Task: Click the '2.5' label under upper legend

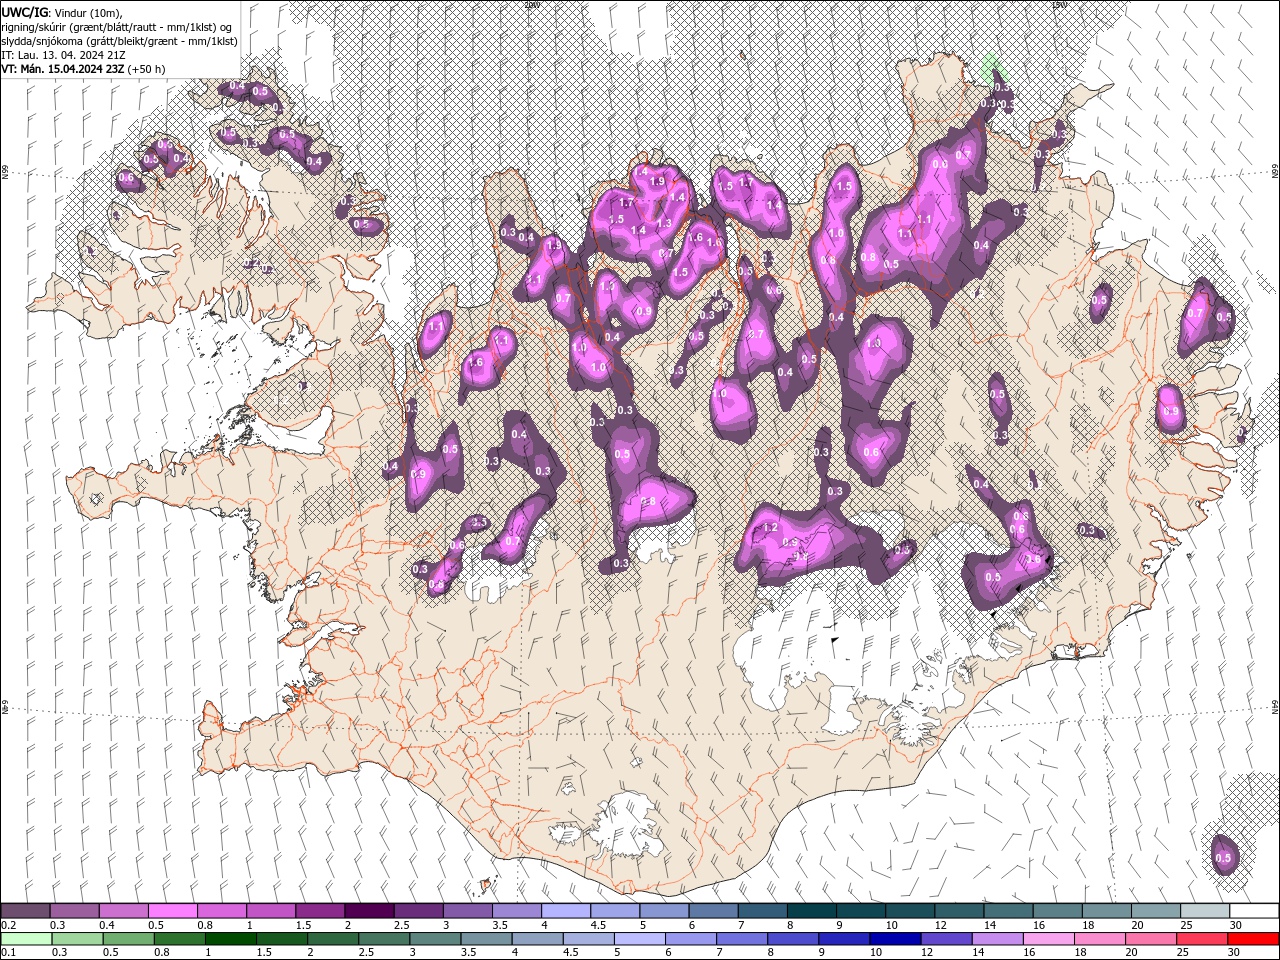Action: (x=401, y=925)
